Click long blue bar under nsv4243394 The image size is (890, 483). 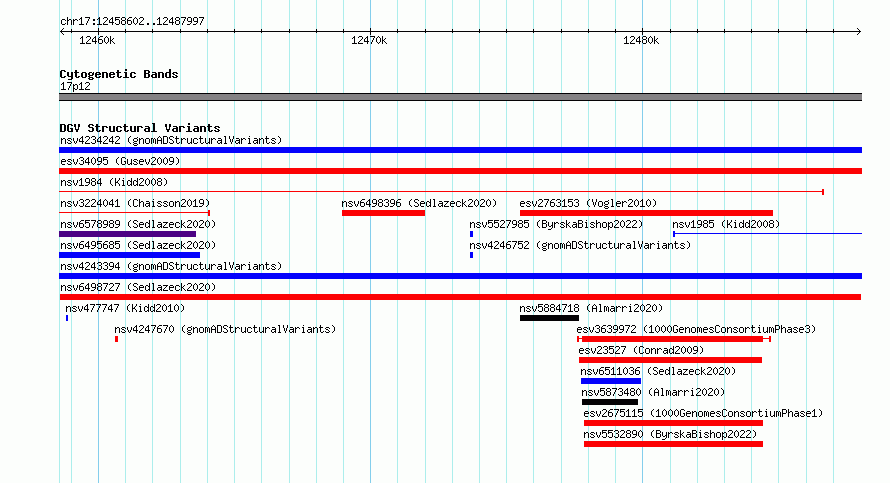[460, 276]
